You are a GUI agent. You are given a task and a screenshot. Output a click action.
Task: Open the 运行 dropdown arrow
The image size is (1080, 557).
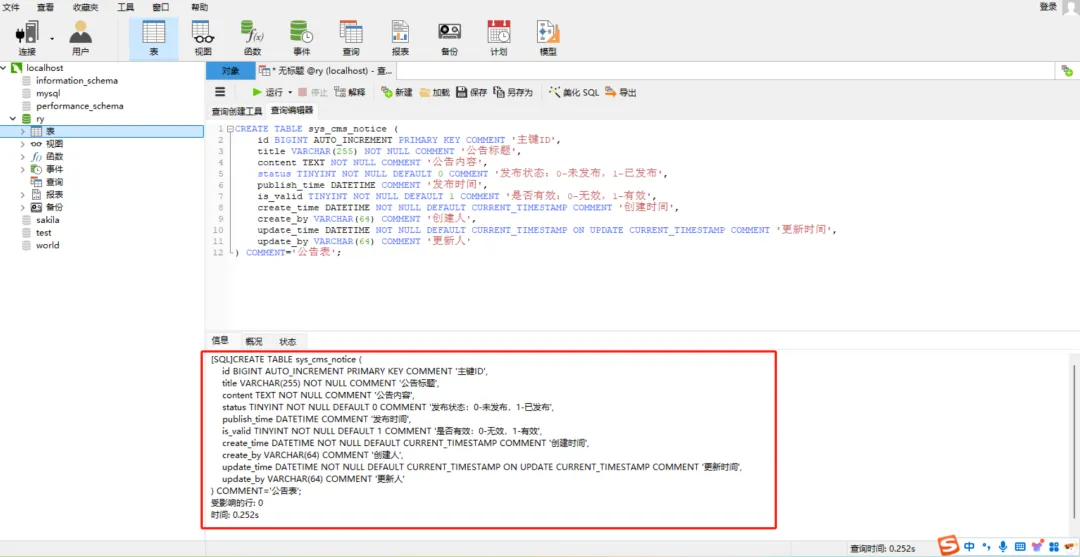click(x=290, y=92)
